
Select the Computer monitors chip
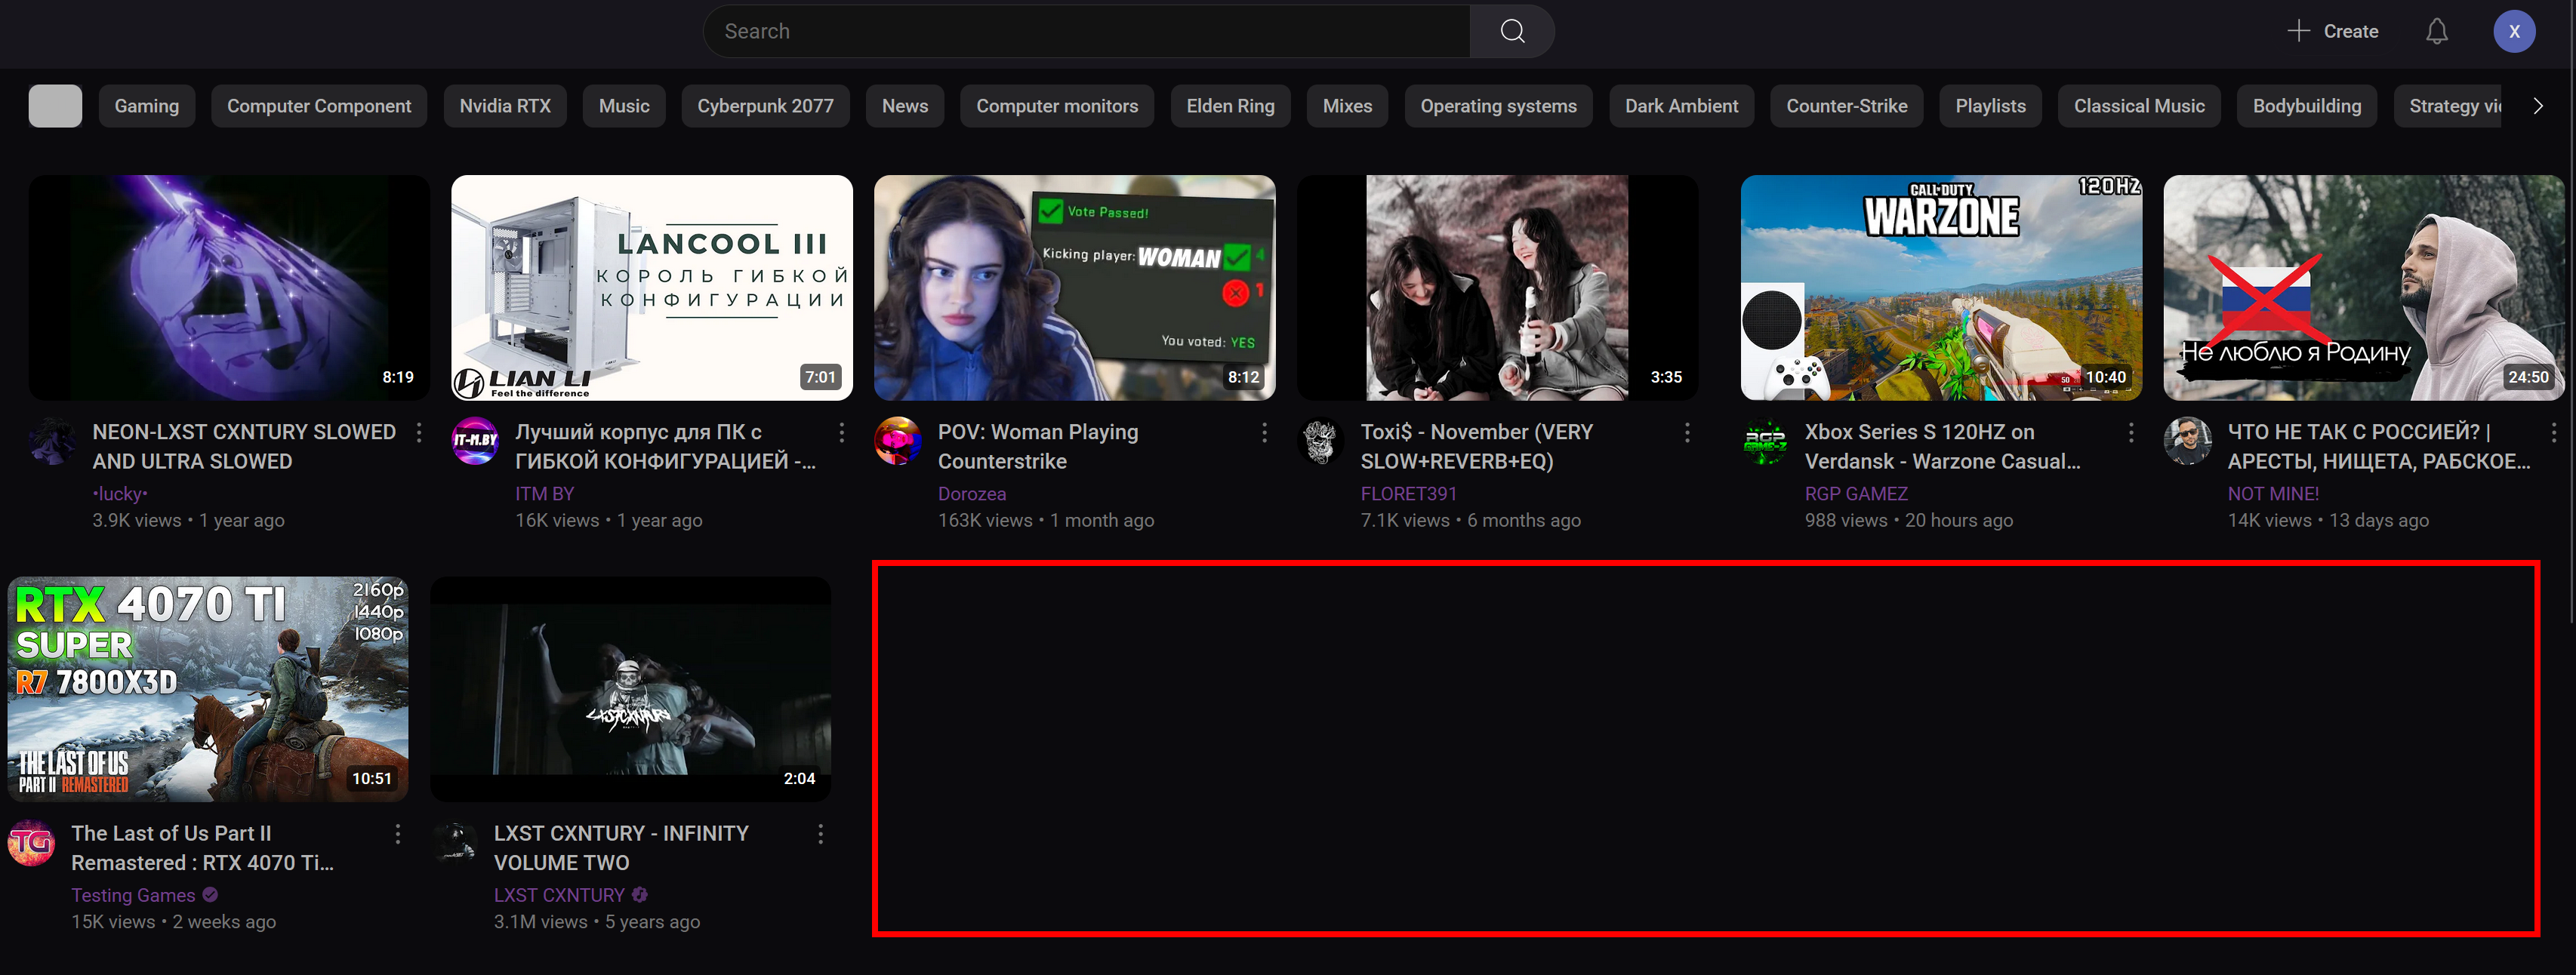coord(1057,106)
